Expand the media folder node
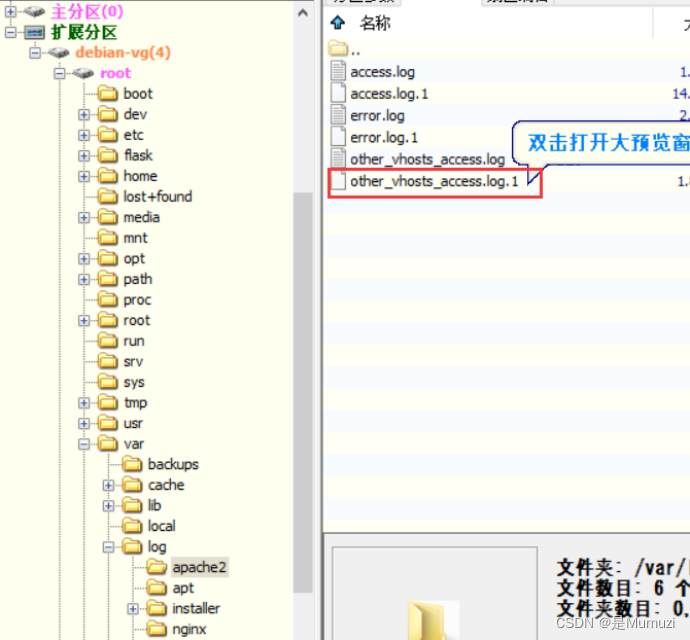The height and width of the screenshot is (640, 690). pos(84,217)
